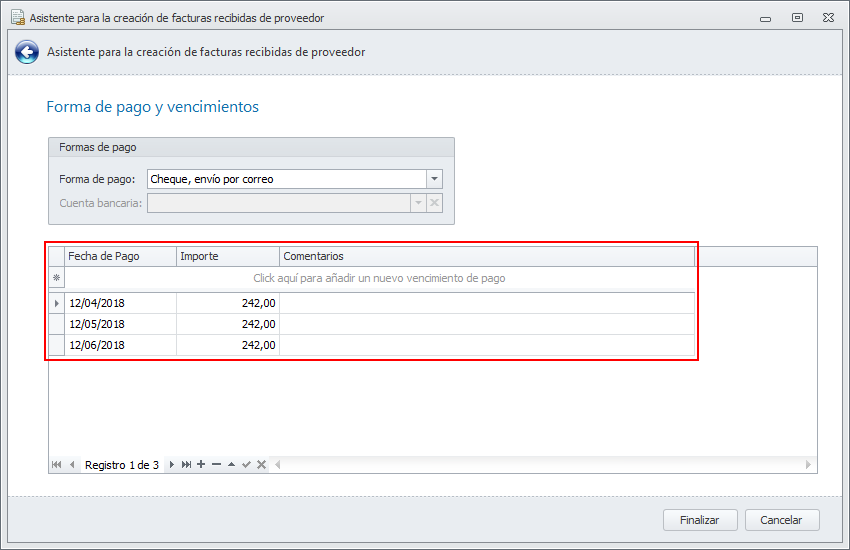Click the wizard document icon in title bar
This screenshot has width=850, height=550.
[18, 17]
